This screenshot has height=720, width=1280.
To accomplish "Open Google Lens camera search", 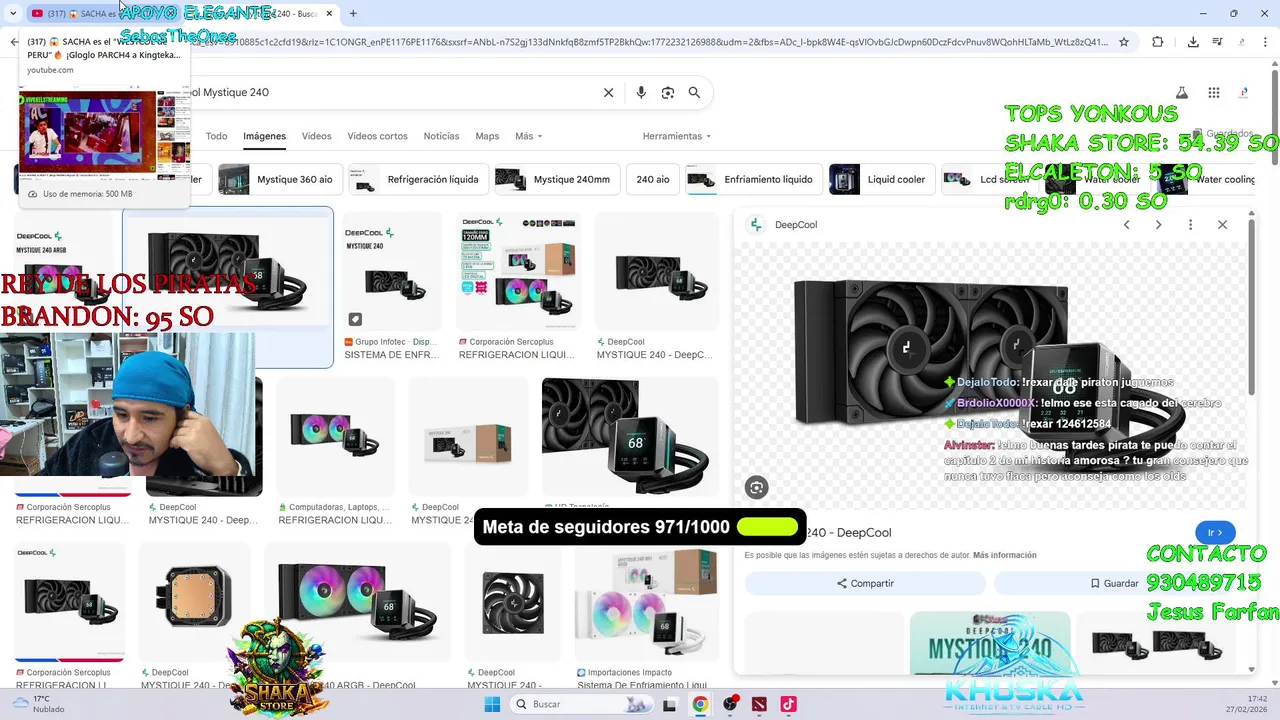I will pos(668,92).
